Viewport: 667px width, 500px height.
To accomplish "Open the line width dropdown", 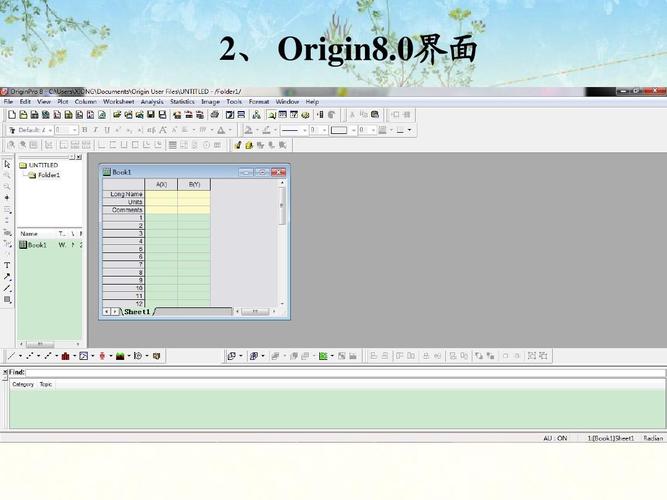I will tap(325, 130).
